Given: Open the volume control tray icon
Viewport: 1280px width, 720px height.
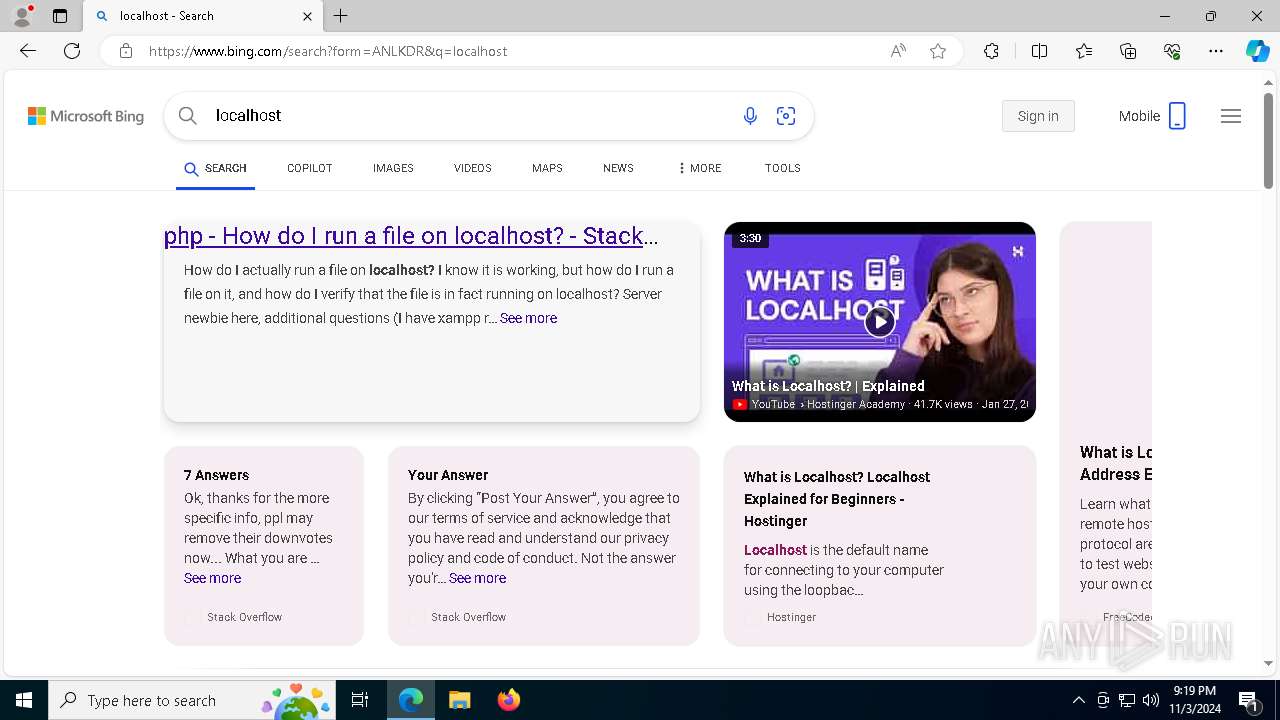Looking at the screenshot, I should (1151, 700).
